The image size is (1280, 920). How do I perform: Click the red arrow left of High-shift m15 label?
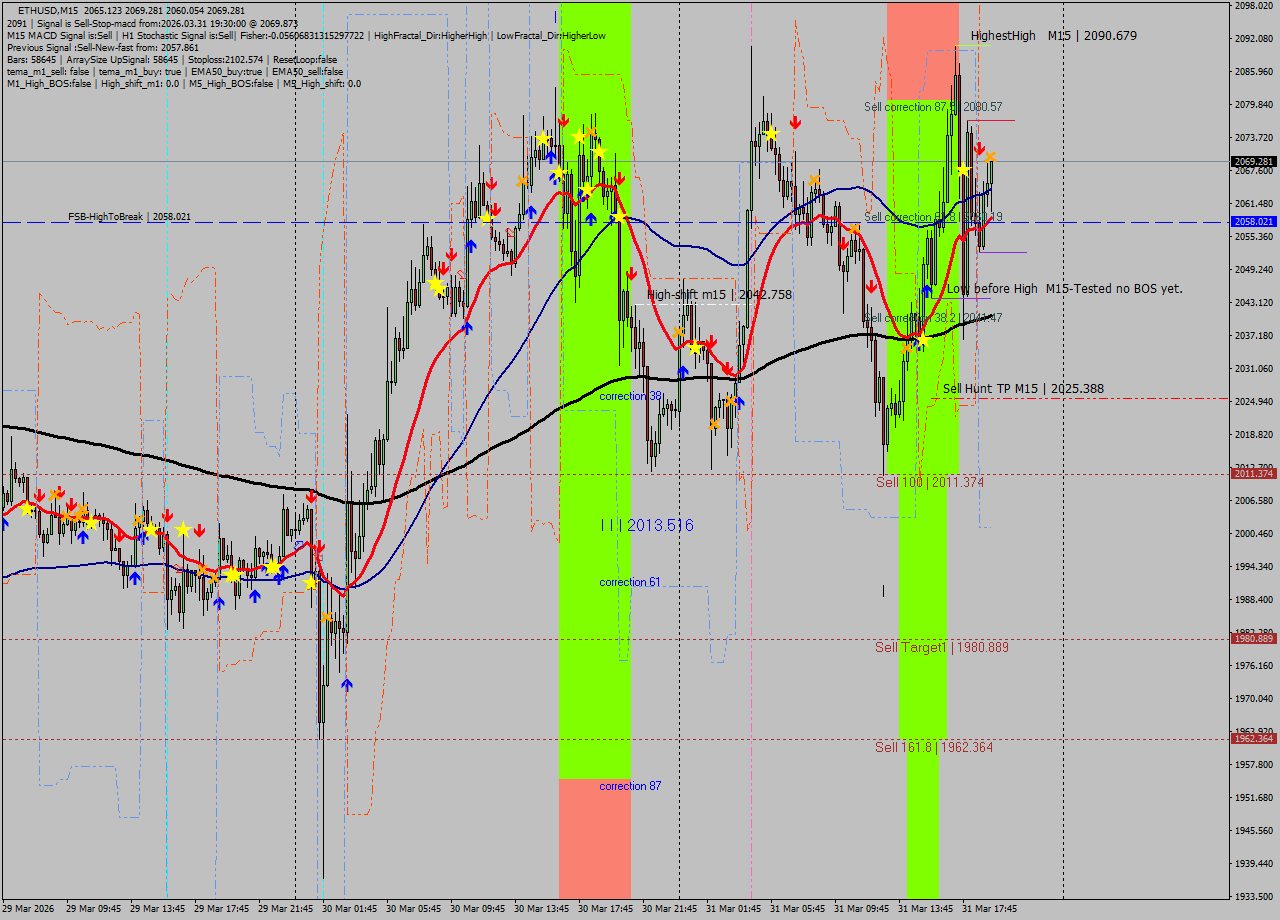630,275
